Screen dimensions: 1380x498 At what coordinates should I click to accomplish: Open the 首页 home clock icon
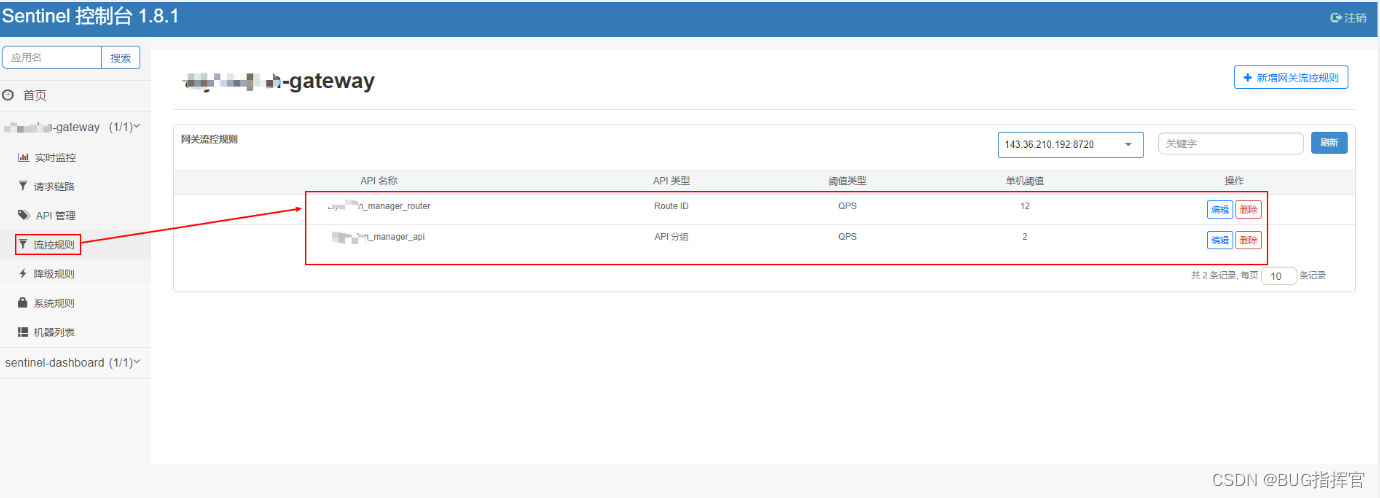coord(8,95)
